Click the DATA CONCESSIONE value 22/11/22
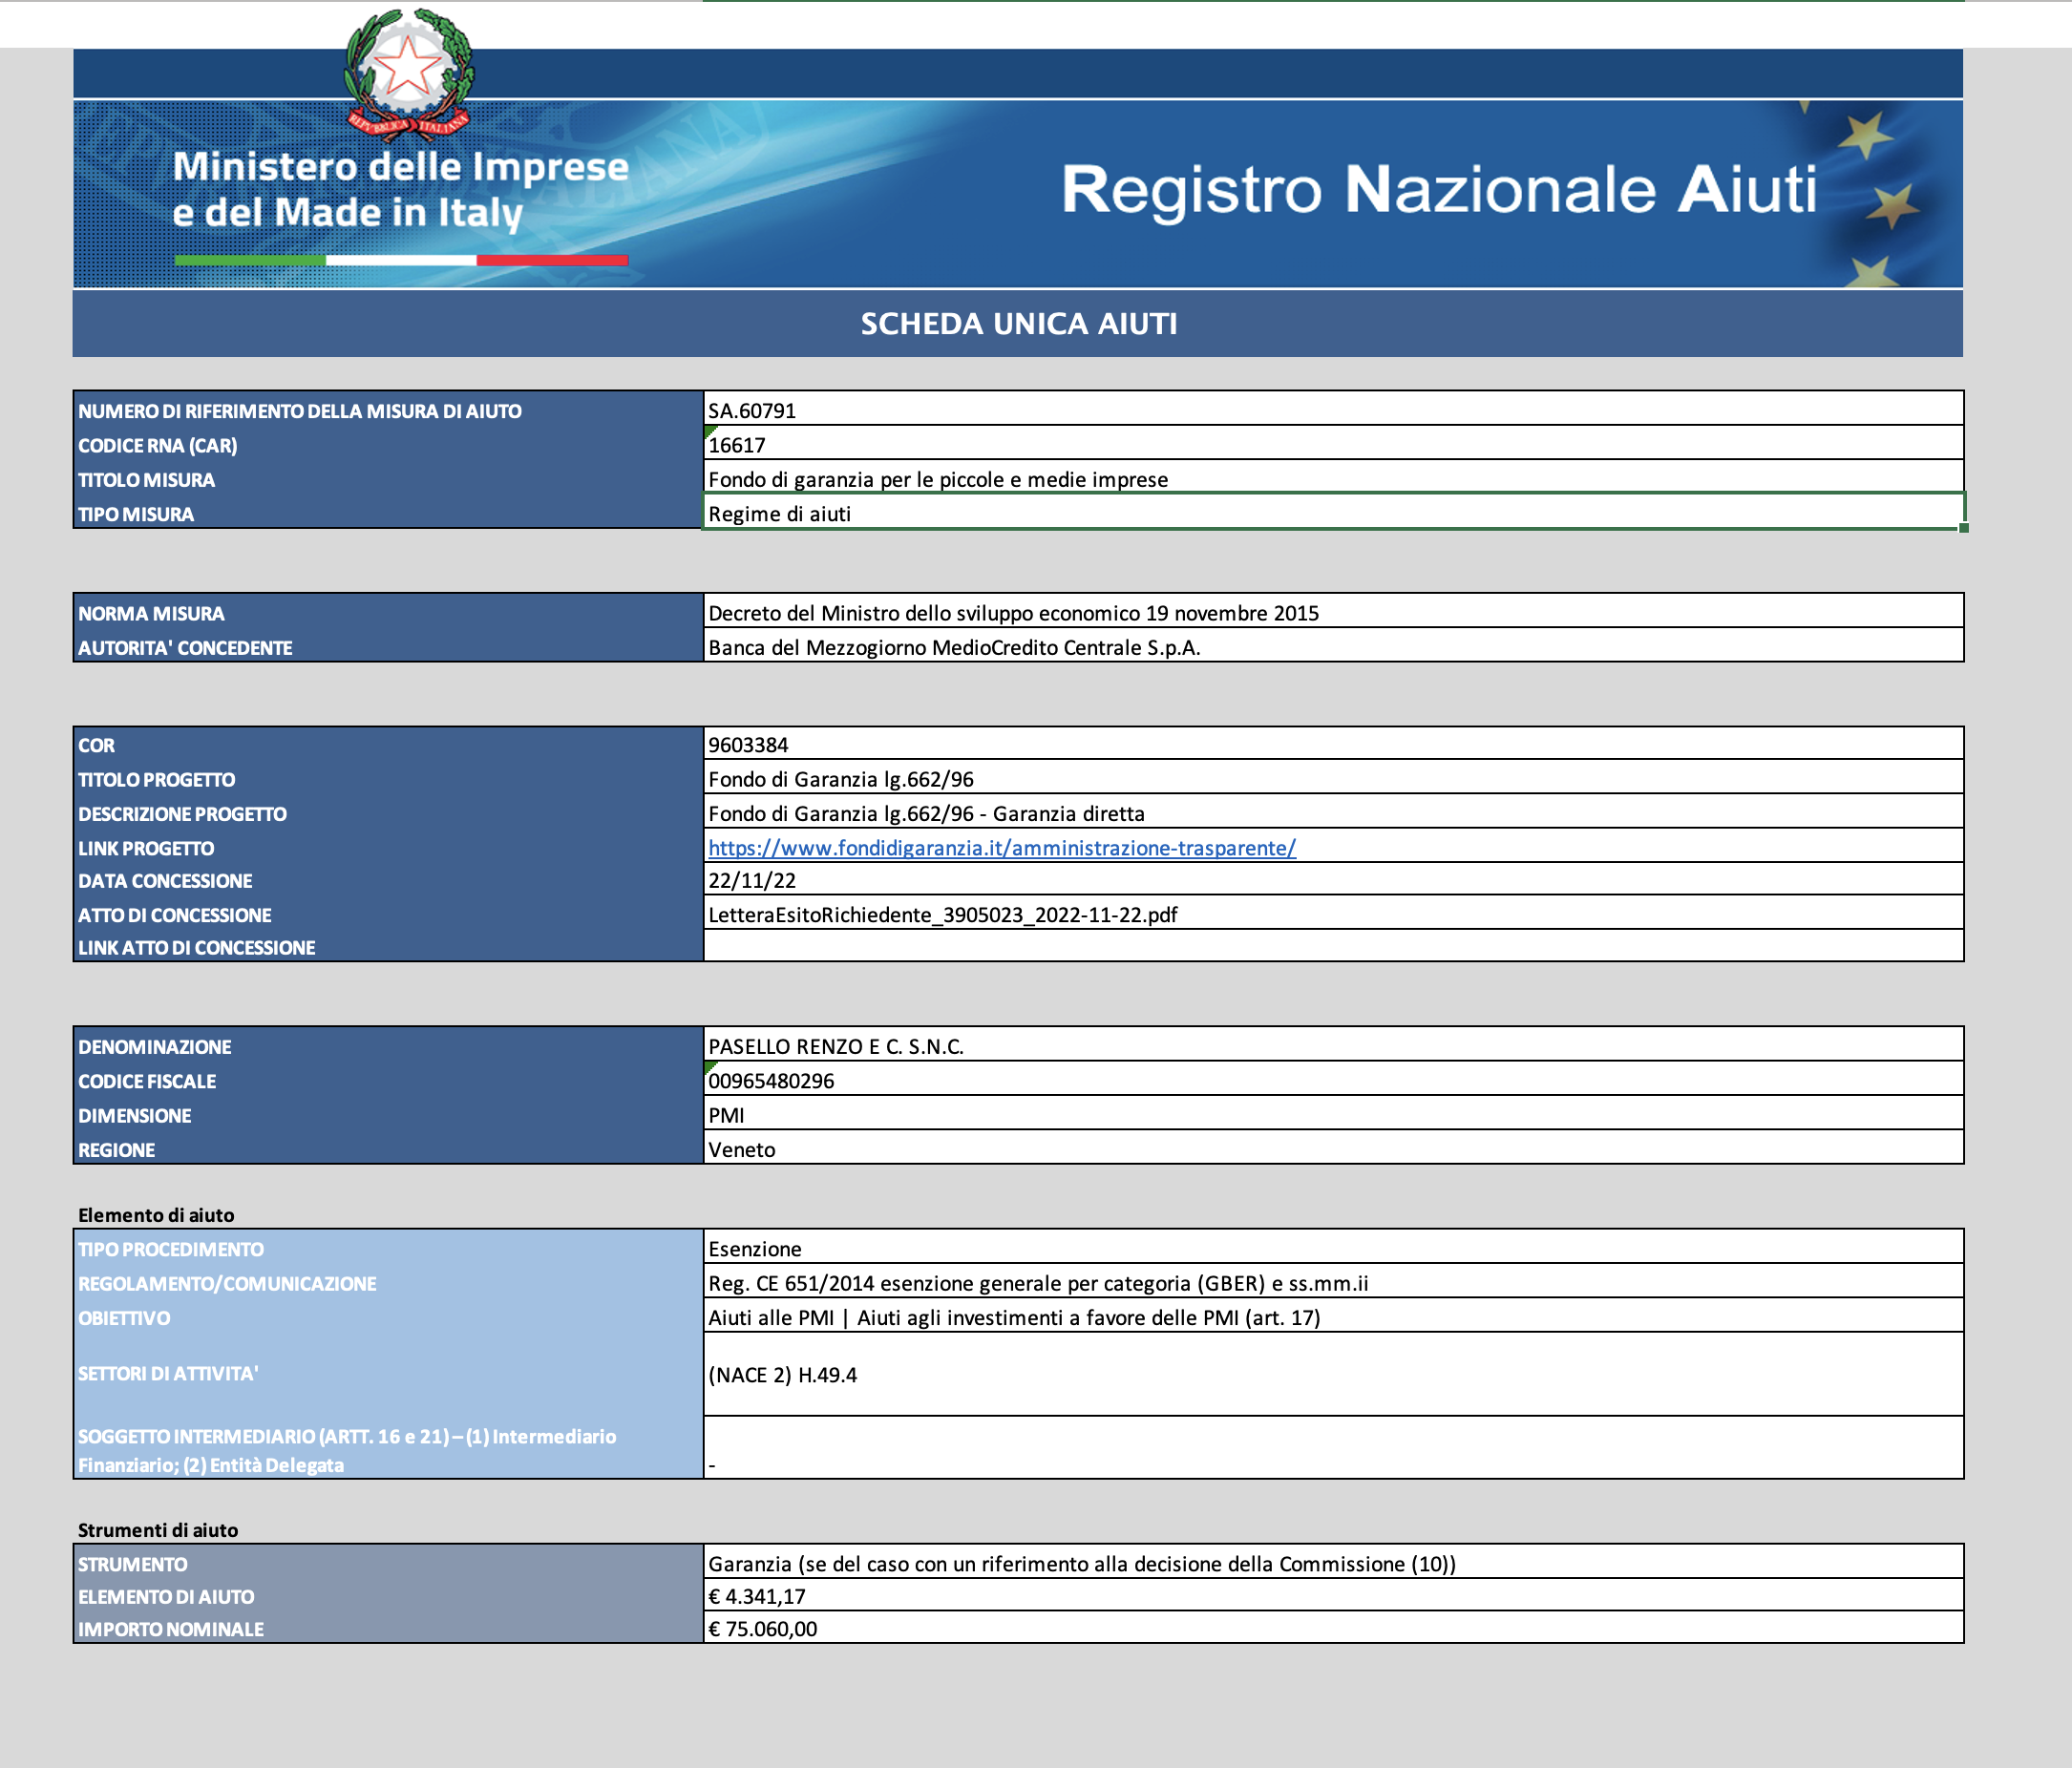This screenshot has width=2072, height=1768. (752, 881)
